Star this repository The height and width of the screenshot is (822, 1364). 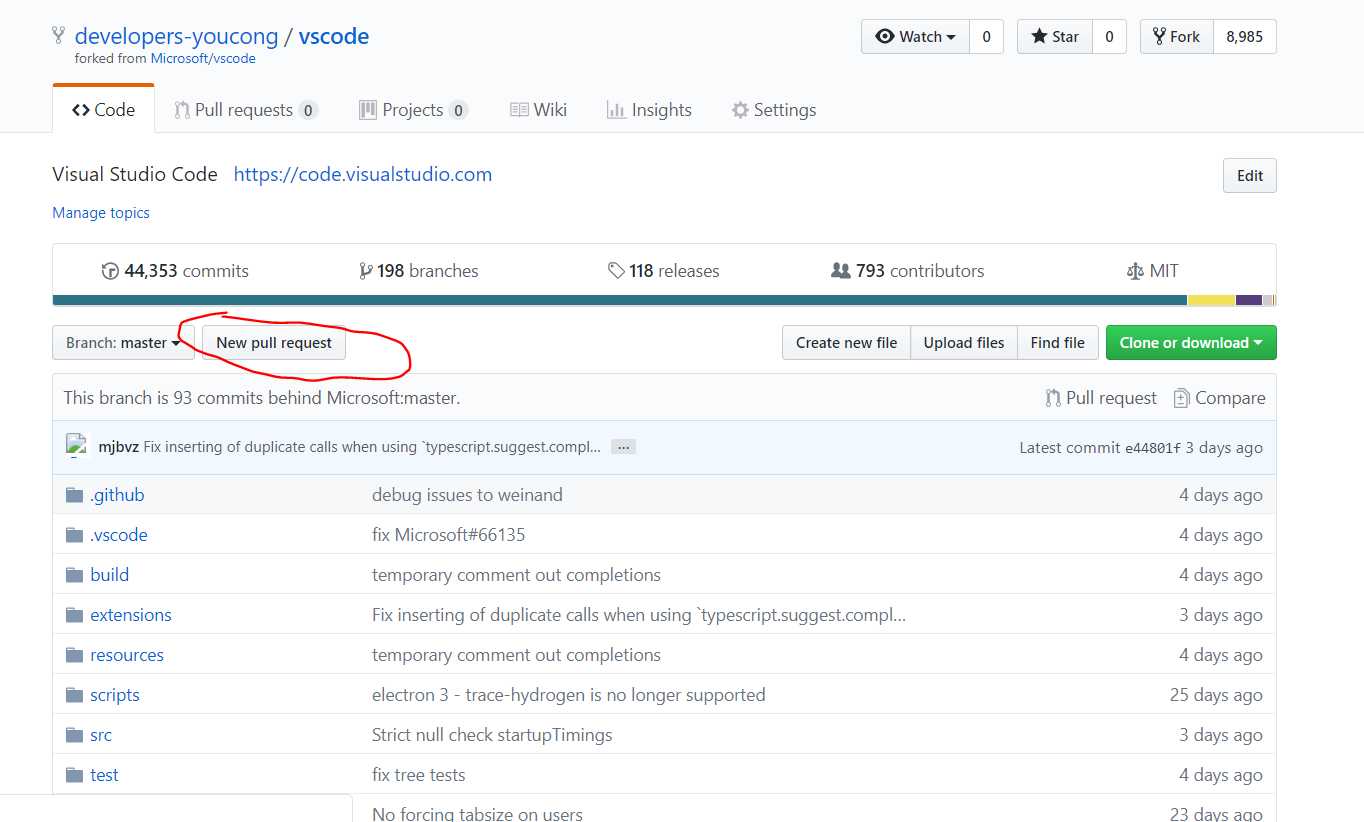pyautogui.click(x=1055, y=37)
